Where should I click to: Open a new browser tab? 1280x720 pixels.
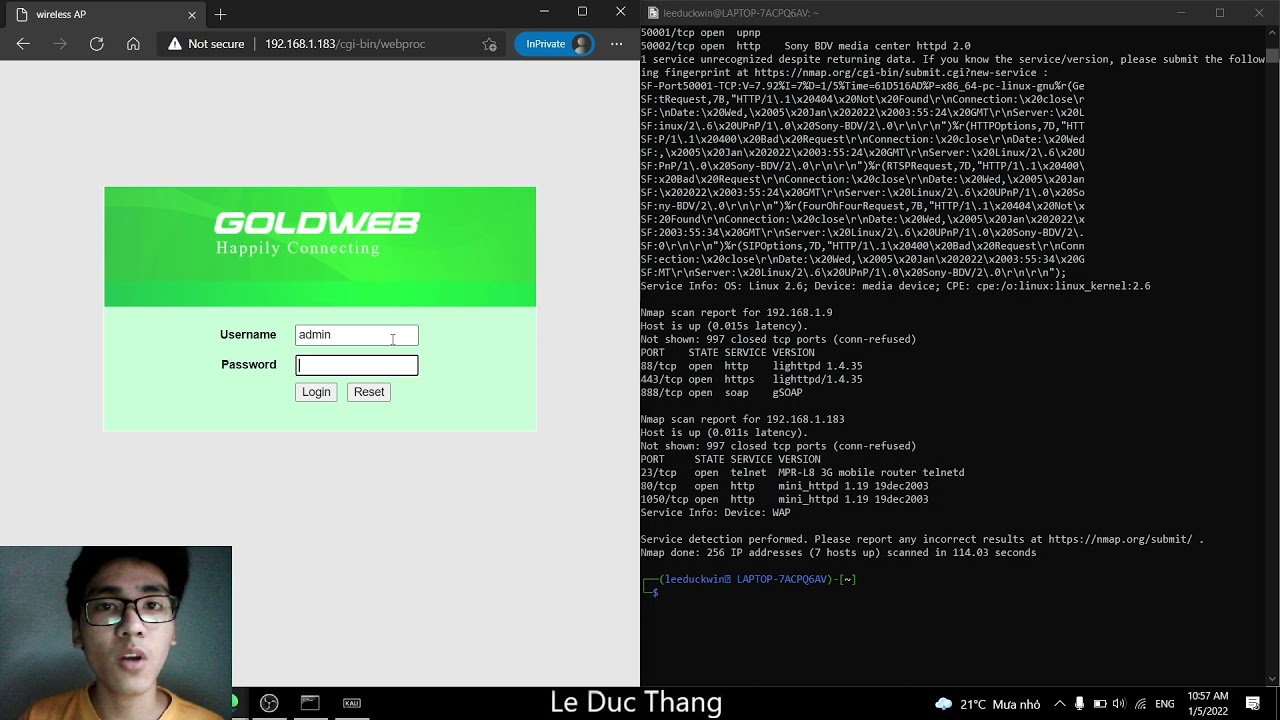tap(220, 15)
